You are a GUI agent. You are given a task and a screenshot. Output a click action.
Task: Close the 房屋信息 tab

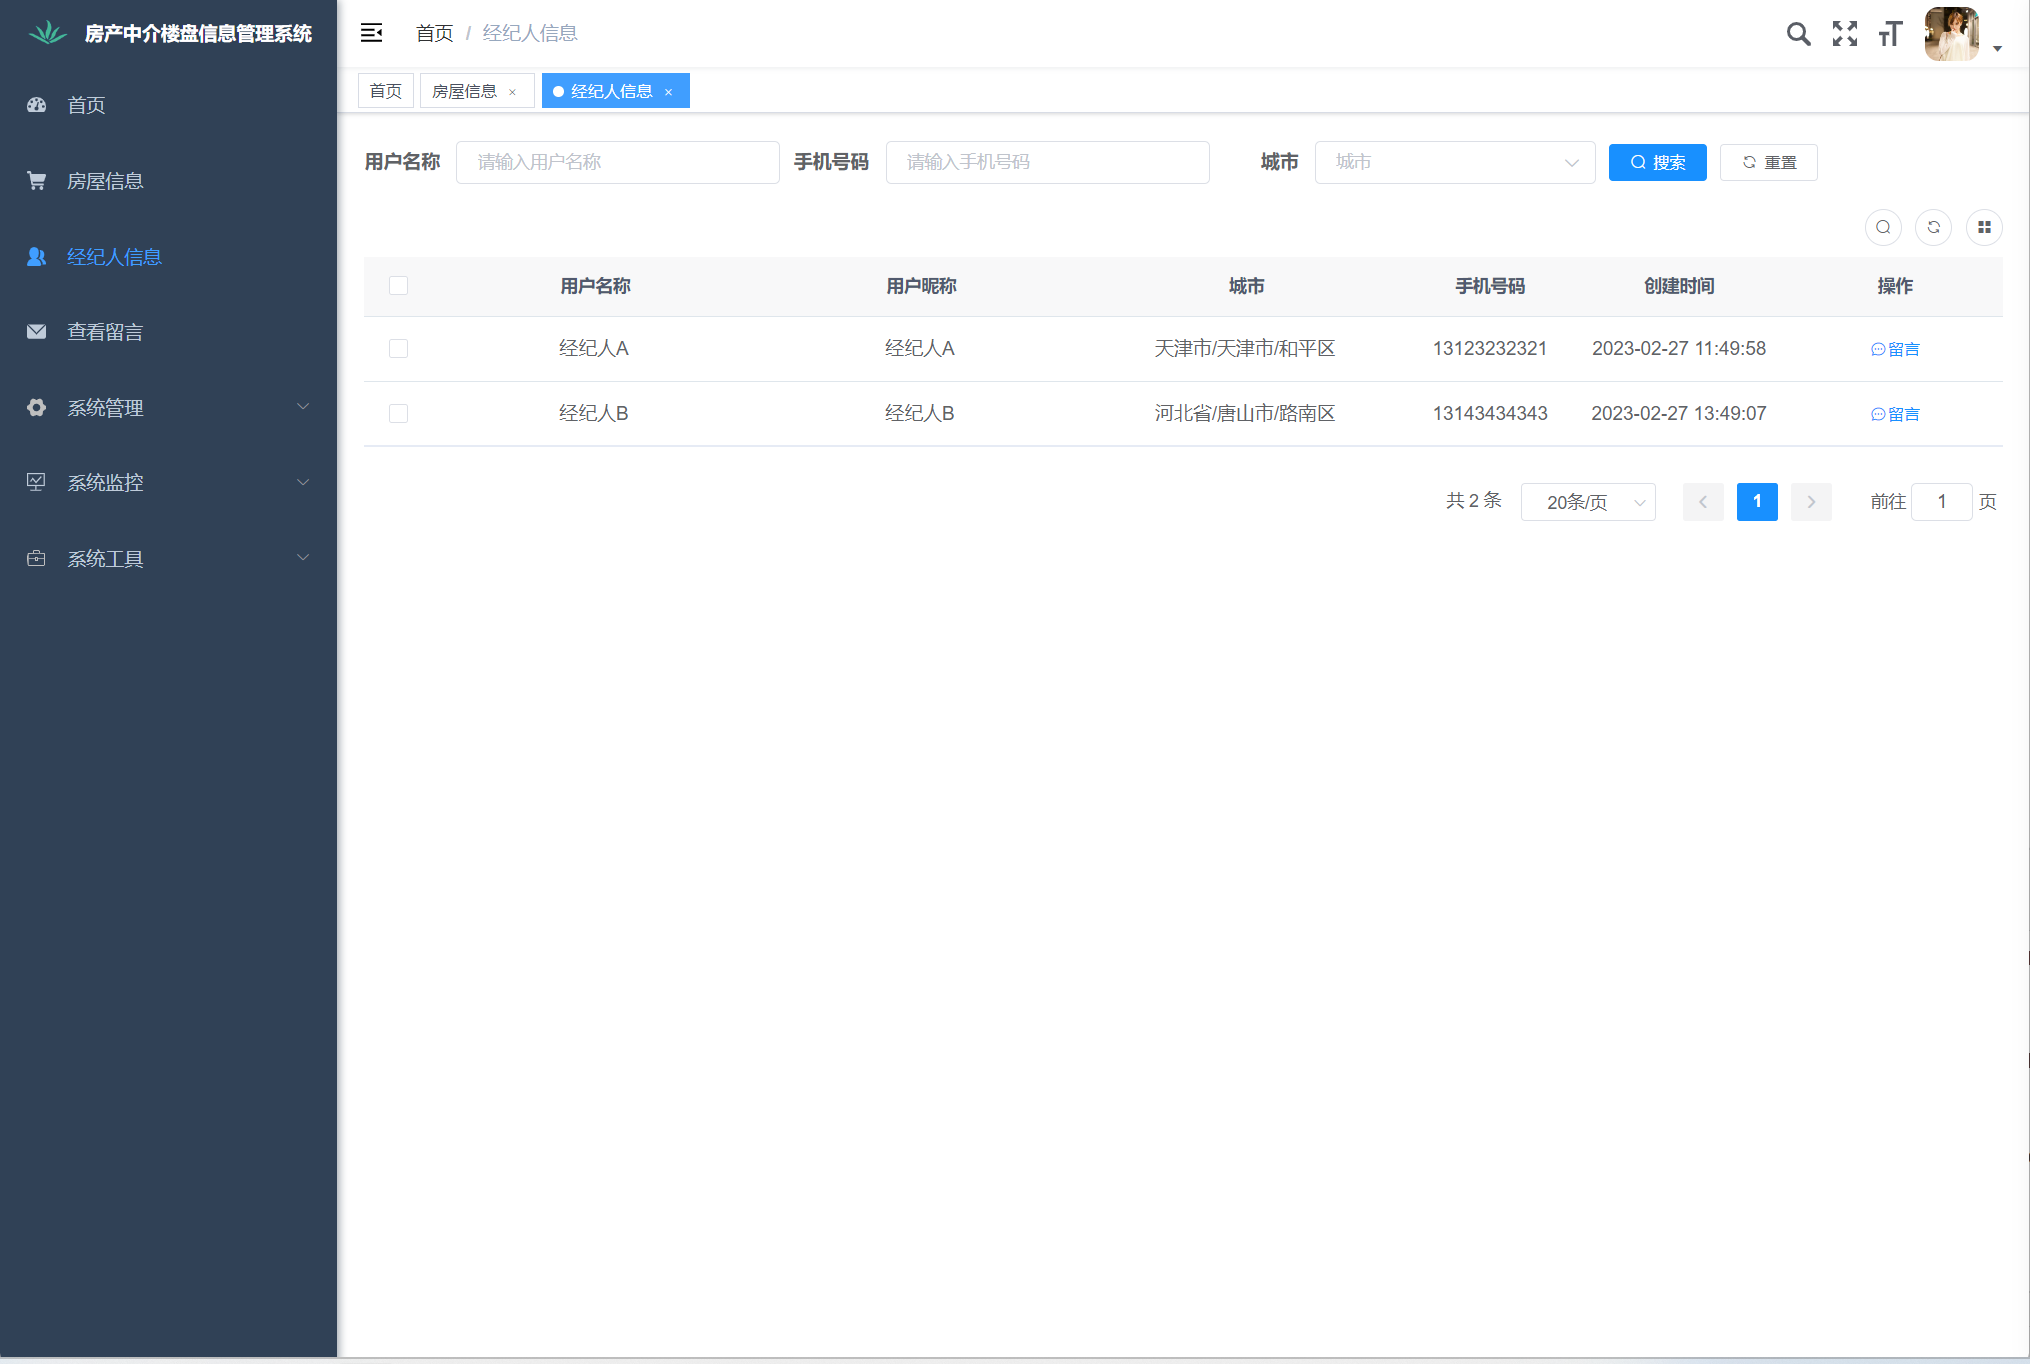click(x=513, y=92)
